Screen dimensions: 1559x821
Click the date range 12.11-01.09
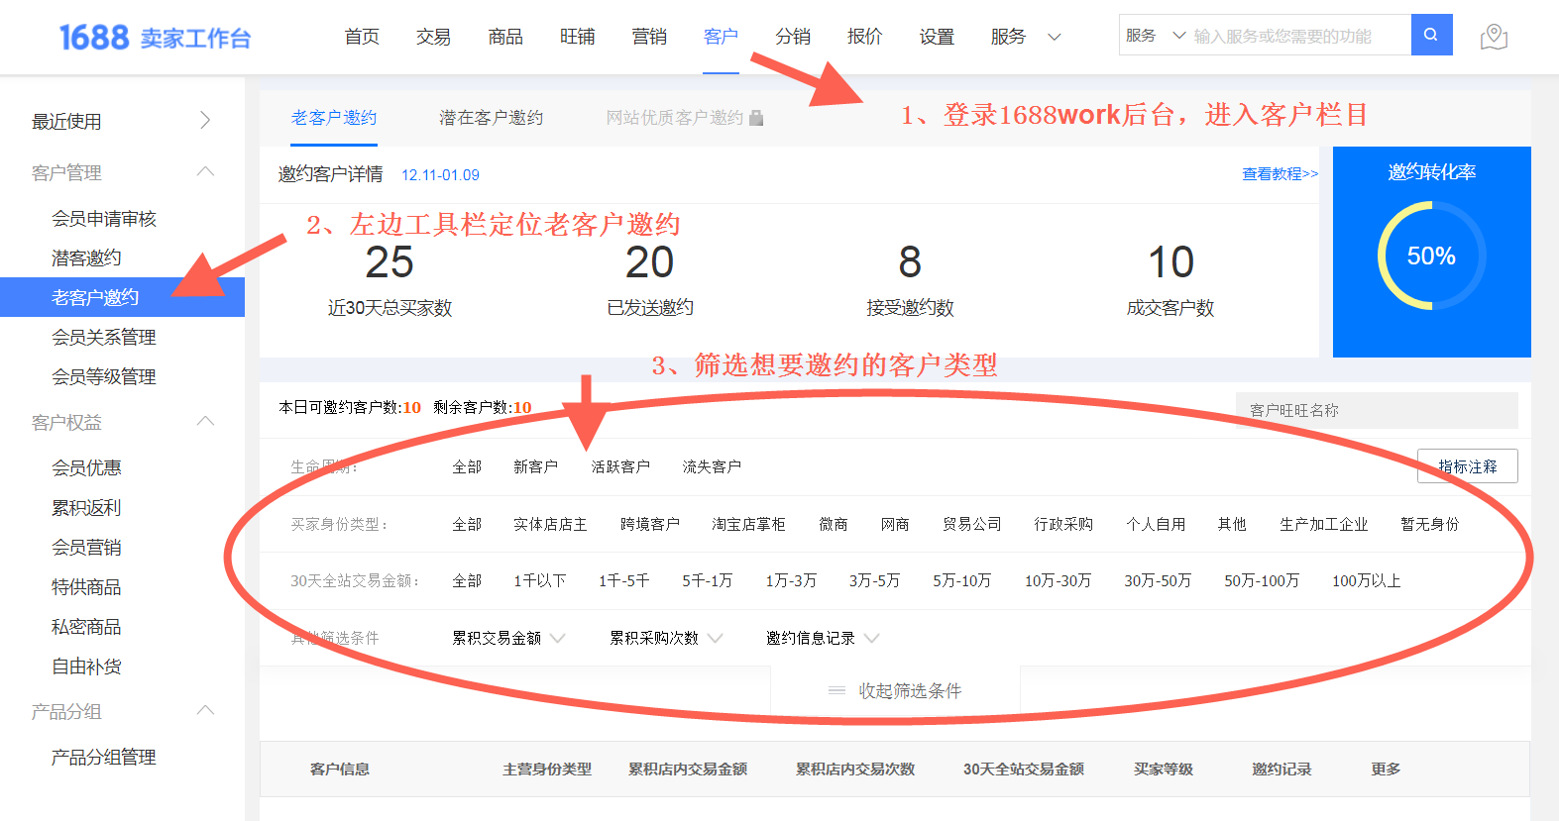click(x=440, y=175)
